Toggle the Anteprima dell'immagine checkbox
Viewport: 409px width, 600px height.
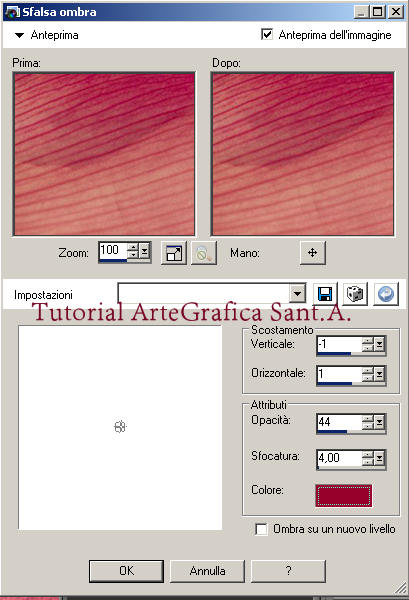point(267,34)
